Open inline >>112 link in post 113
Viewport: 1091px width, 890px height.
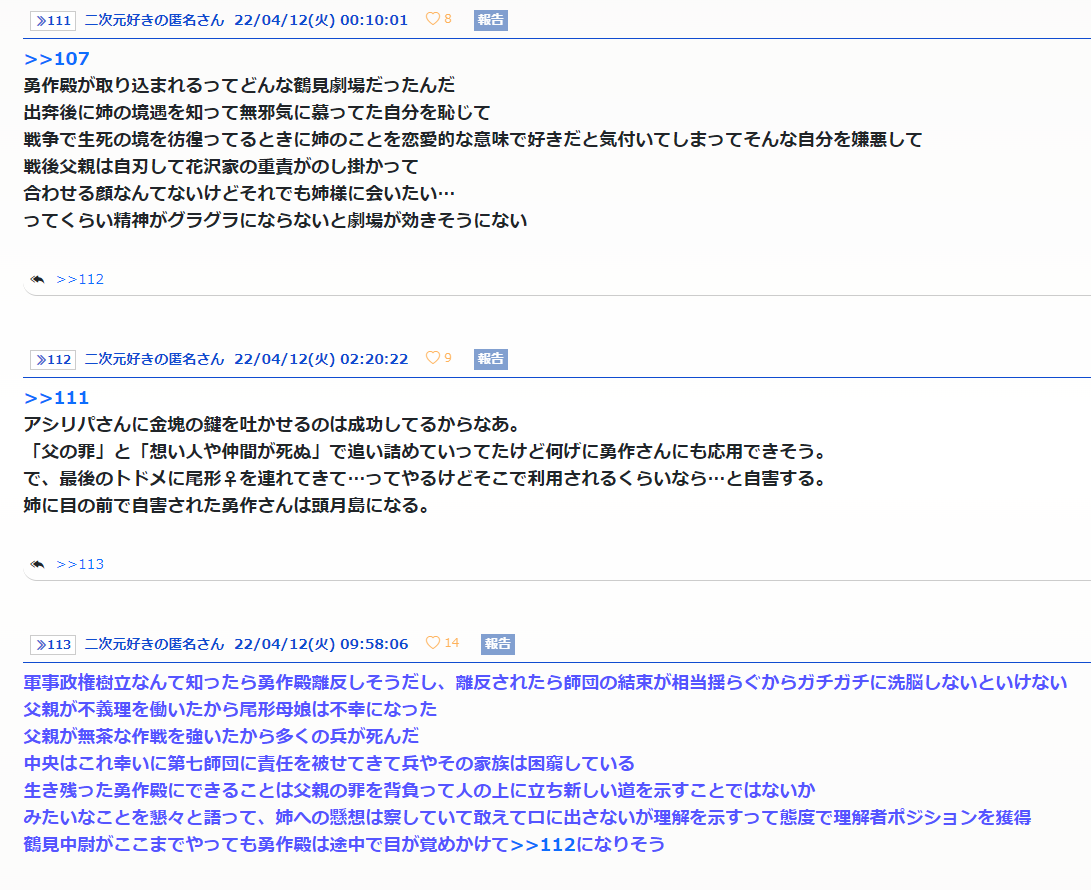tap(543, 844)
